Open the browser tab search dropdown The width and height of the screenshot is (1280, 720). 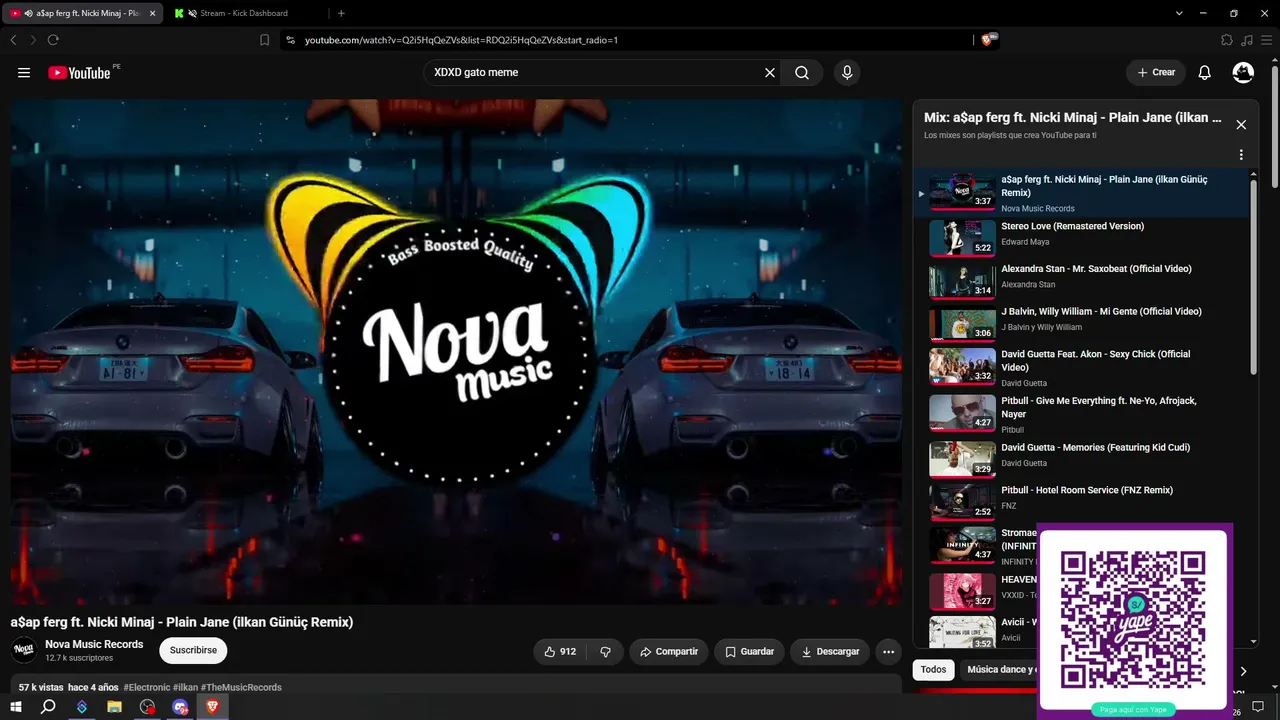(x=1179, y=13)
